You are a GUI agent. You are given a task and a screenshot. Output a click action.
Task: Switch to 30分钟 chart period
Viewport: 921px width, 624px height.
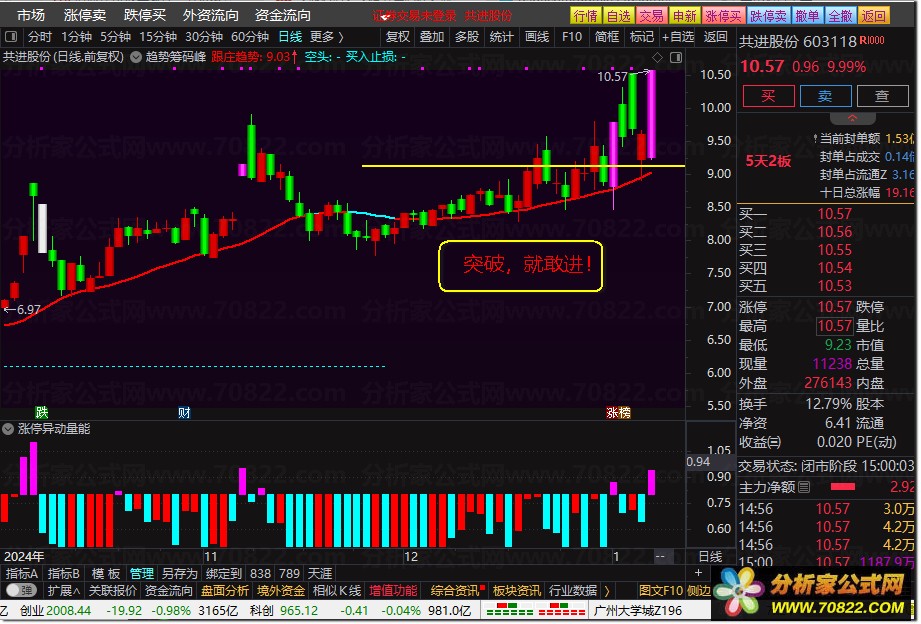(x=204, y=37)
